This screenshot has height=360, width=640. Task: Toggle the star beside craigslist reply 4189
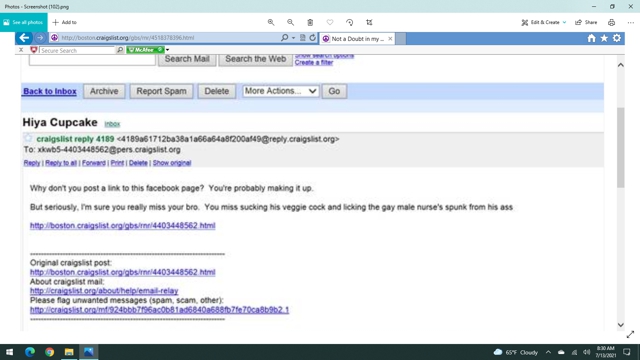point(28,138)
